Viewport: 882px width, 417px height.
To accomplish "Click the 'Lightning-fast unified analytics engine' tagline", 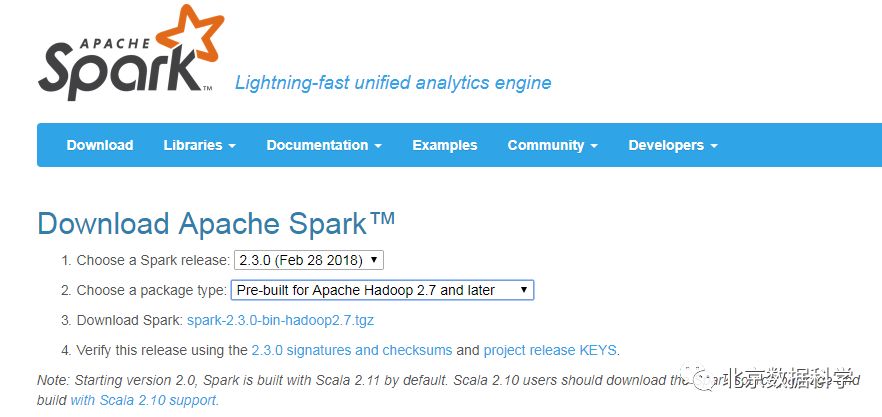I will click(393, 83).
